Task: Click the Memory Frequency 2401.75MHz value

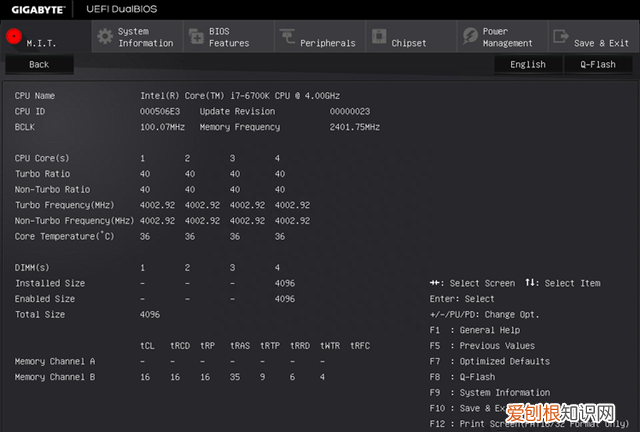Action: pyautogui.click(x=355, y=127)
